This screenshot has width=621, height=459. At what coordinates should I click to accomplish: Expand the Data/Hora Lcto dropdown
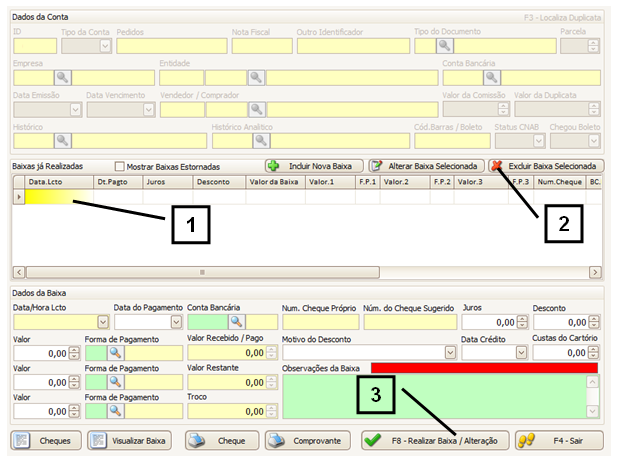103,322
